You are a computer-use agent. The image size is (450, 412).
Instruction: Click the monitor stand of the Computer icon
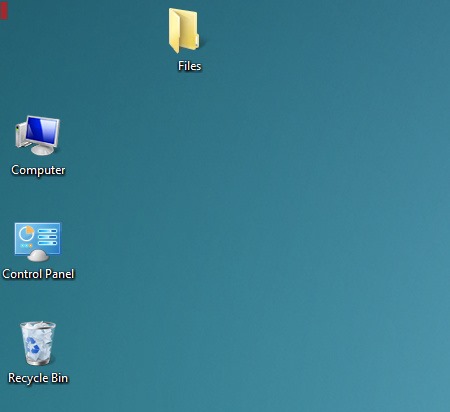point(42,150)
